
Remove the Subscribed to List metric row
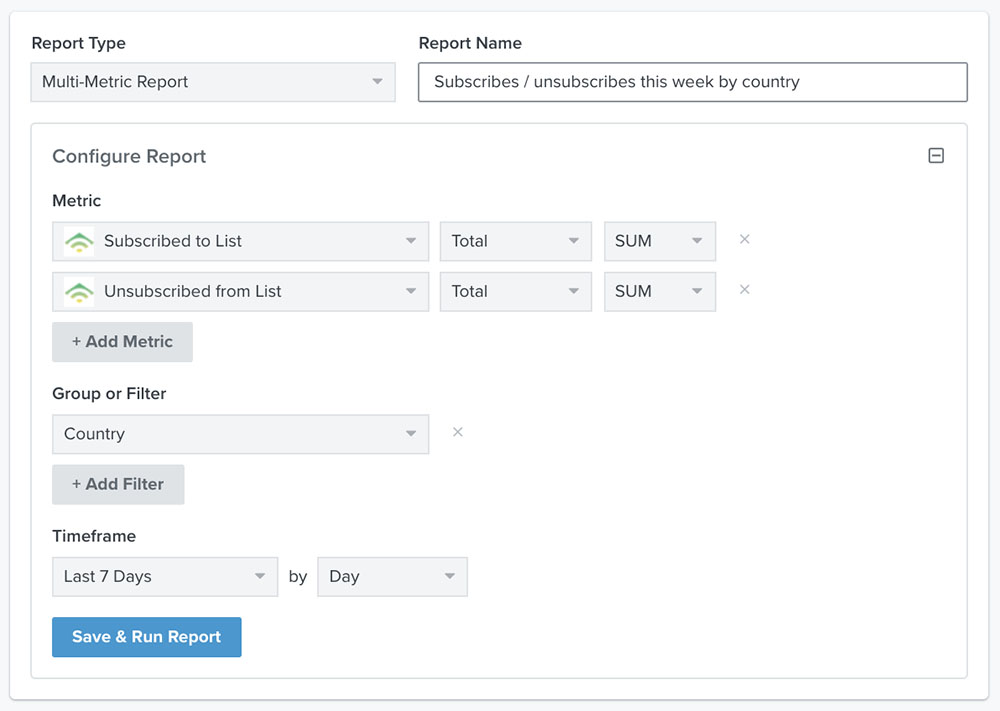(744, 240)
